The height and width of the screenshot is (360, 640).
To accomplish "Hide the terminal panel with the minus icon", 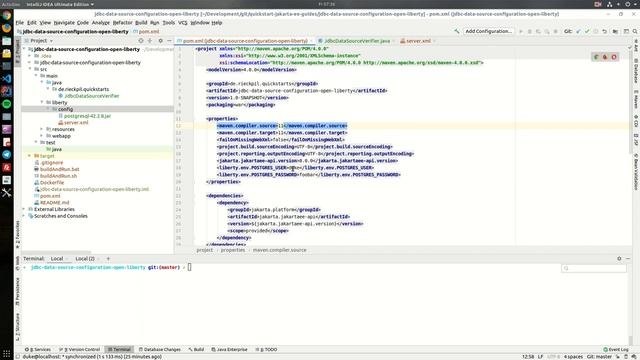I will click(x=628, y=258).
